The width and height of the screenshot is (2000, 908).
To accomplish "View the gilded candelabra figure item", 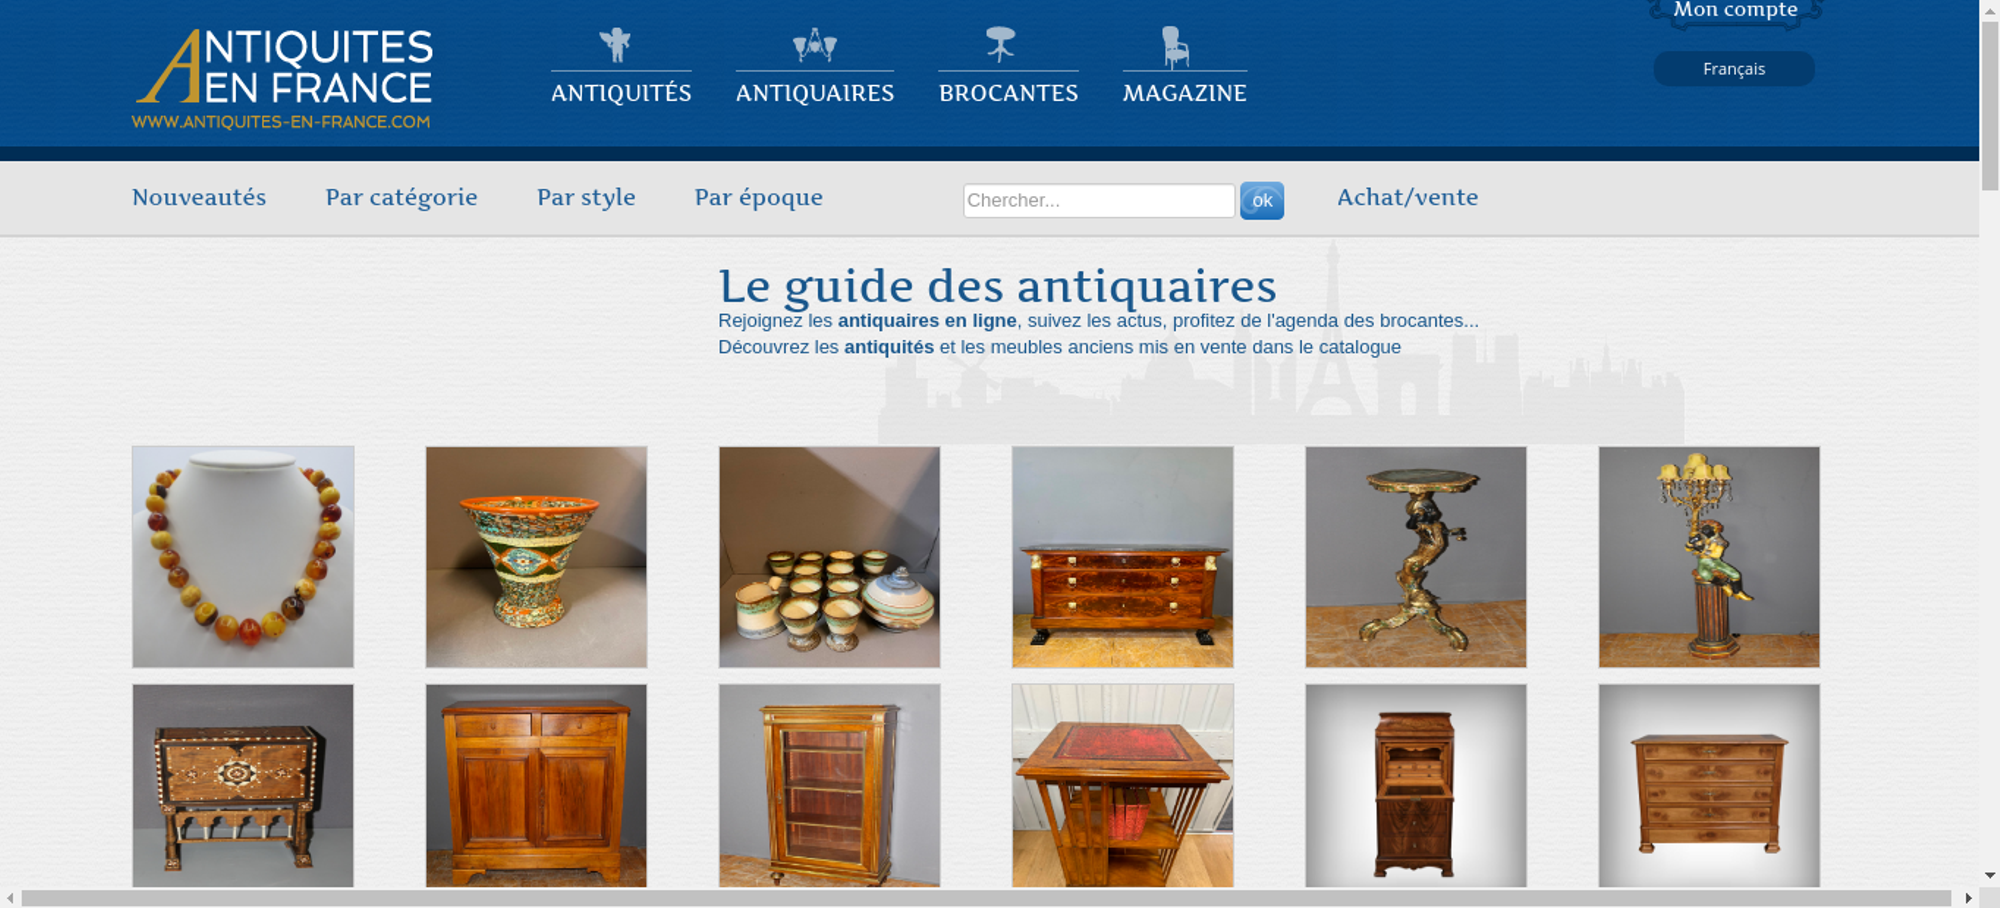I will (x=1709, y=557).
